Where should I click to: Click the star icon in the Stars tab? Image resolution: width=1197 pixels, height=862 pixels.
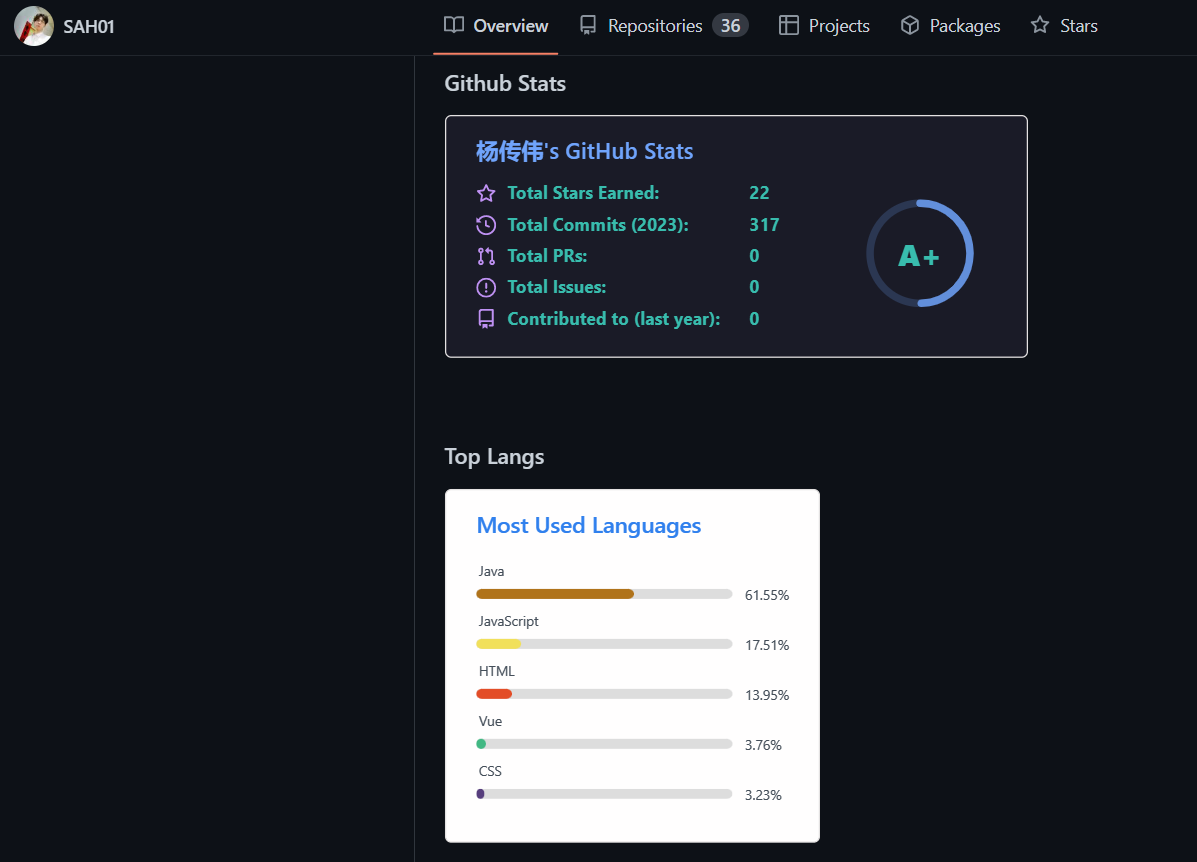point(1040,25)
